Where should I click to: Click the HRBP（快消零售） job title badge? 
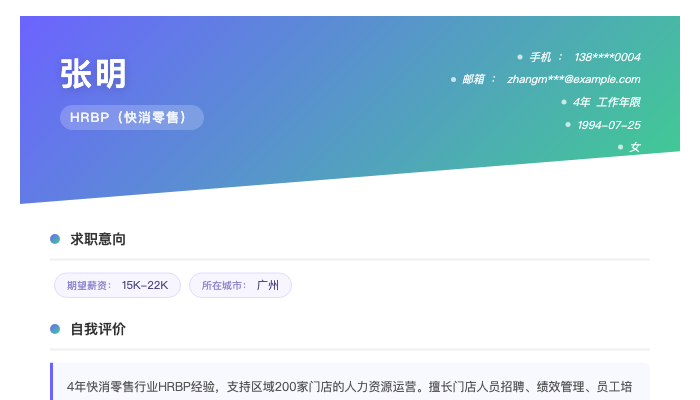point(132,117)
